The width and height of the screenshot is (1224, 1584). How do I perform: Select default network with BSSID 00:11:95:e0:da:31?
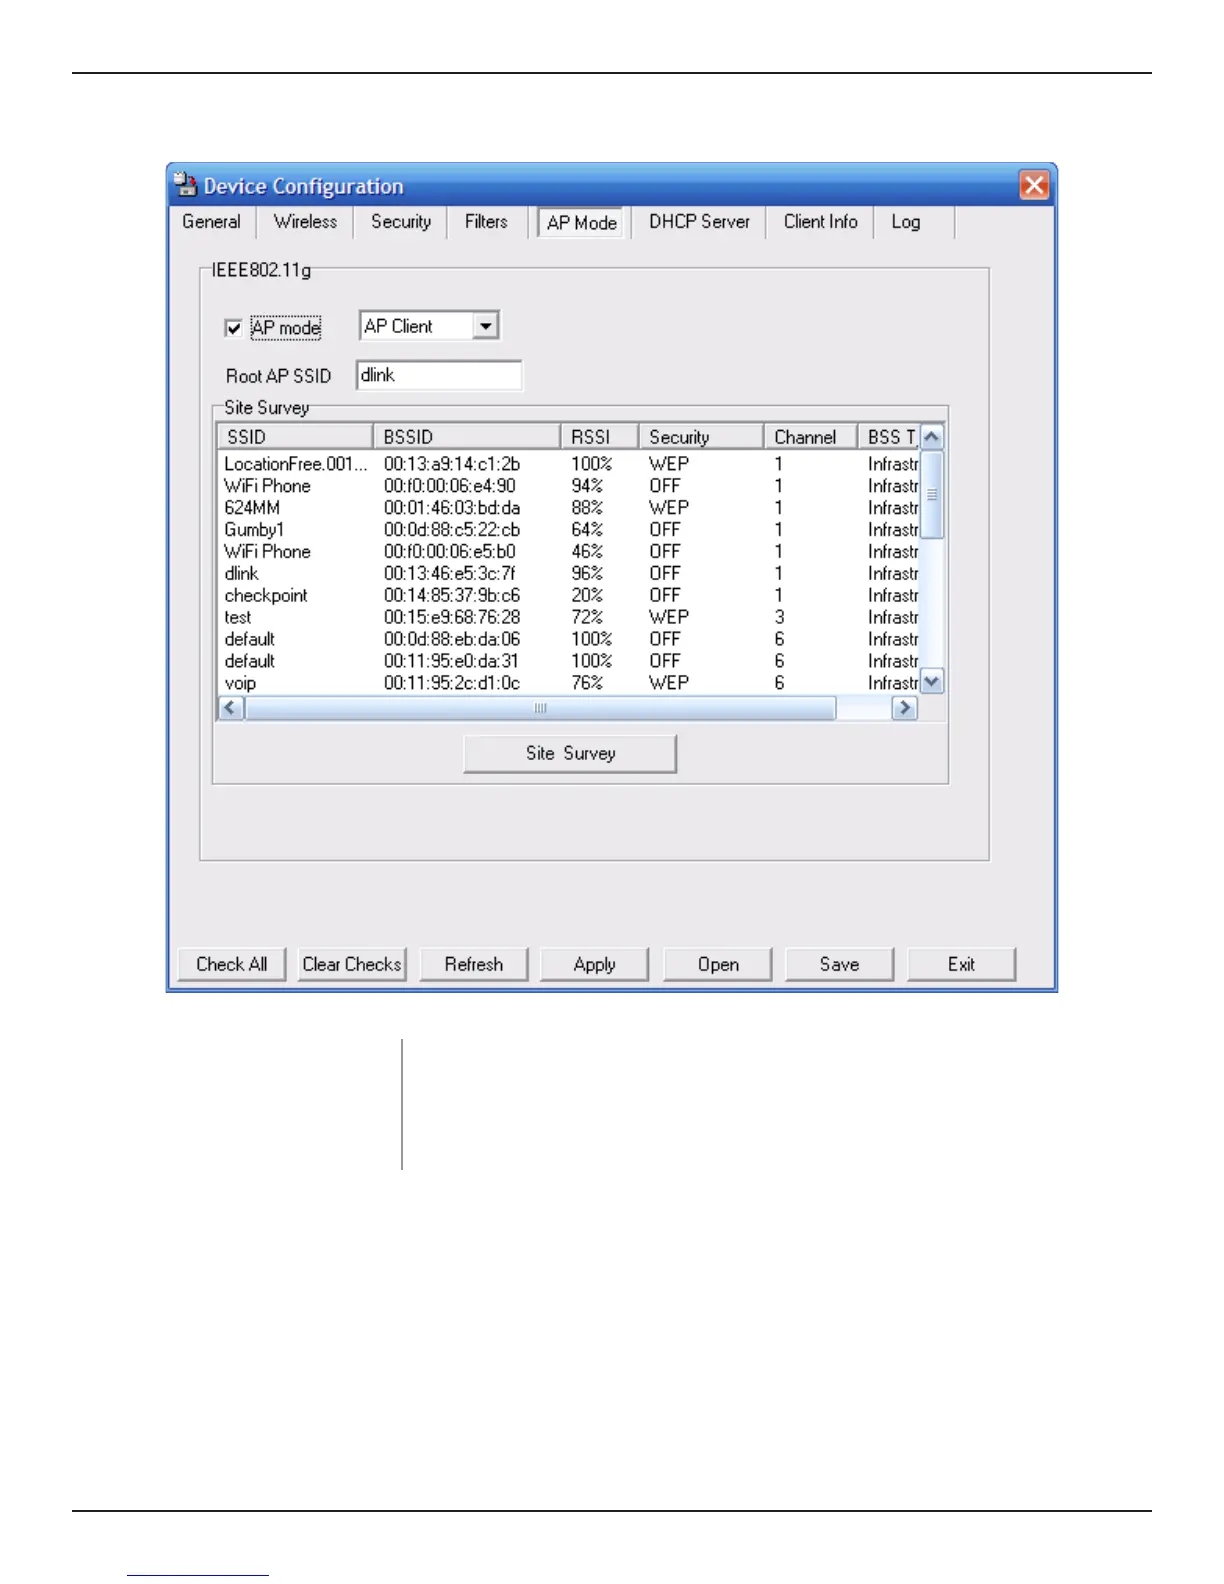click(x=568, y=661)
